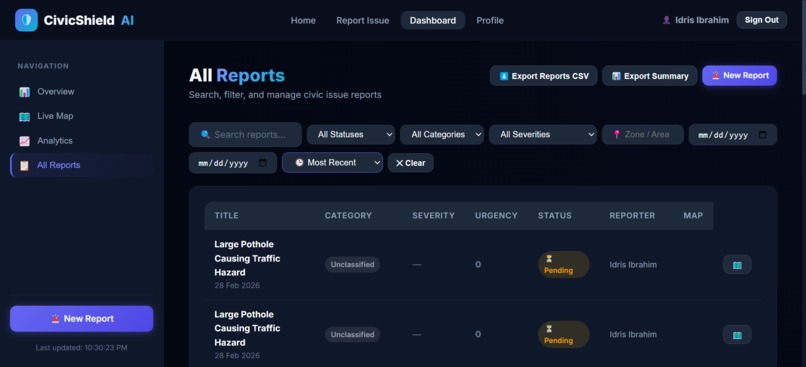The height and width of the screenshot is (367, 806).
Task: Click the Unclassified badge in the second row
Action: coord(353,335)
